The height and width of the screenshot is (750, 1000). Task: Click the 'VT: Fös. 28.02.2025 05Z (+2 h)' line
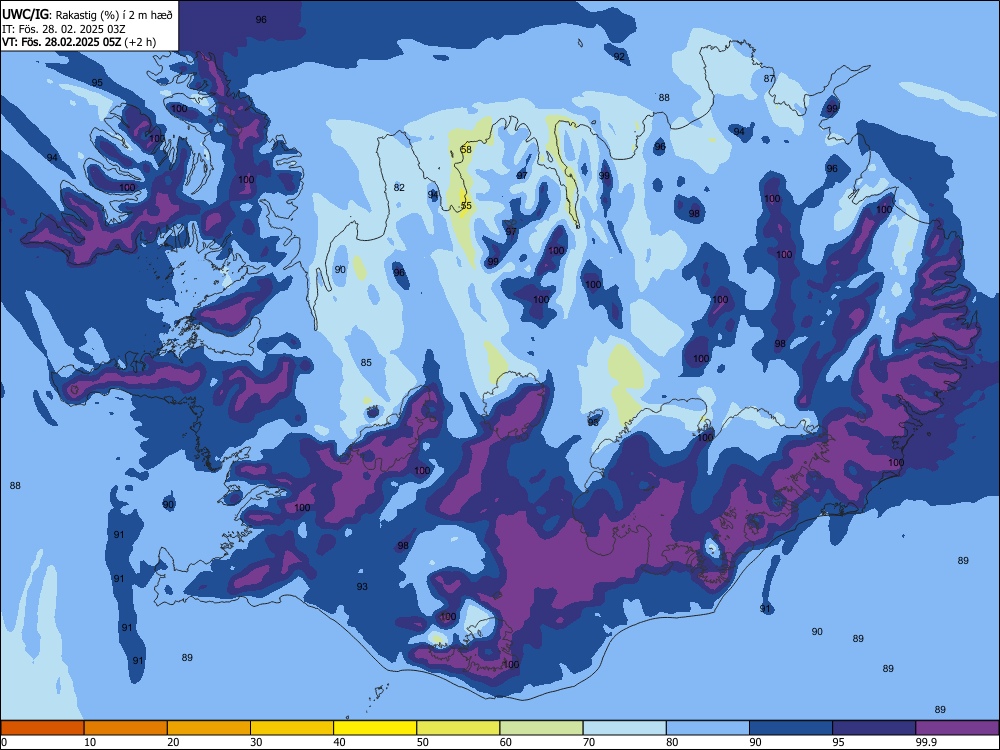tap(79, 42)
